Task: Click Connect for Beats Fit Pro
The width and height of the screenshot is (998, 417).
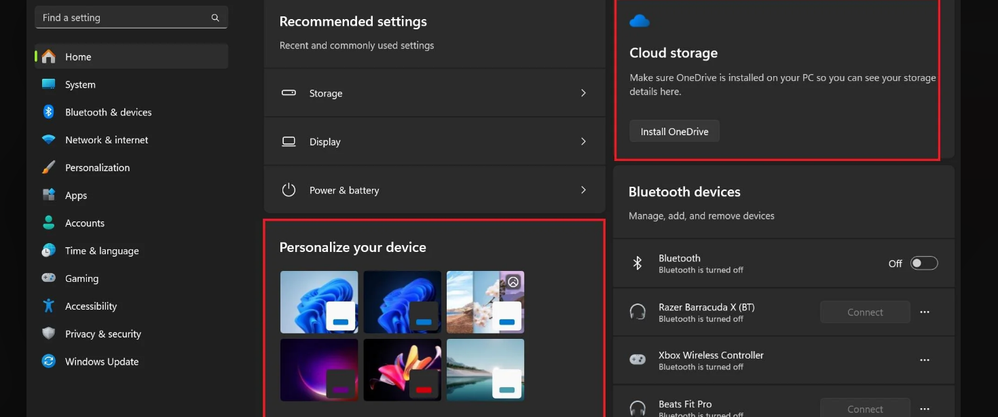Action: (x=864, y=407)
